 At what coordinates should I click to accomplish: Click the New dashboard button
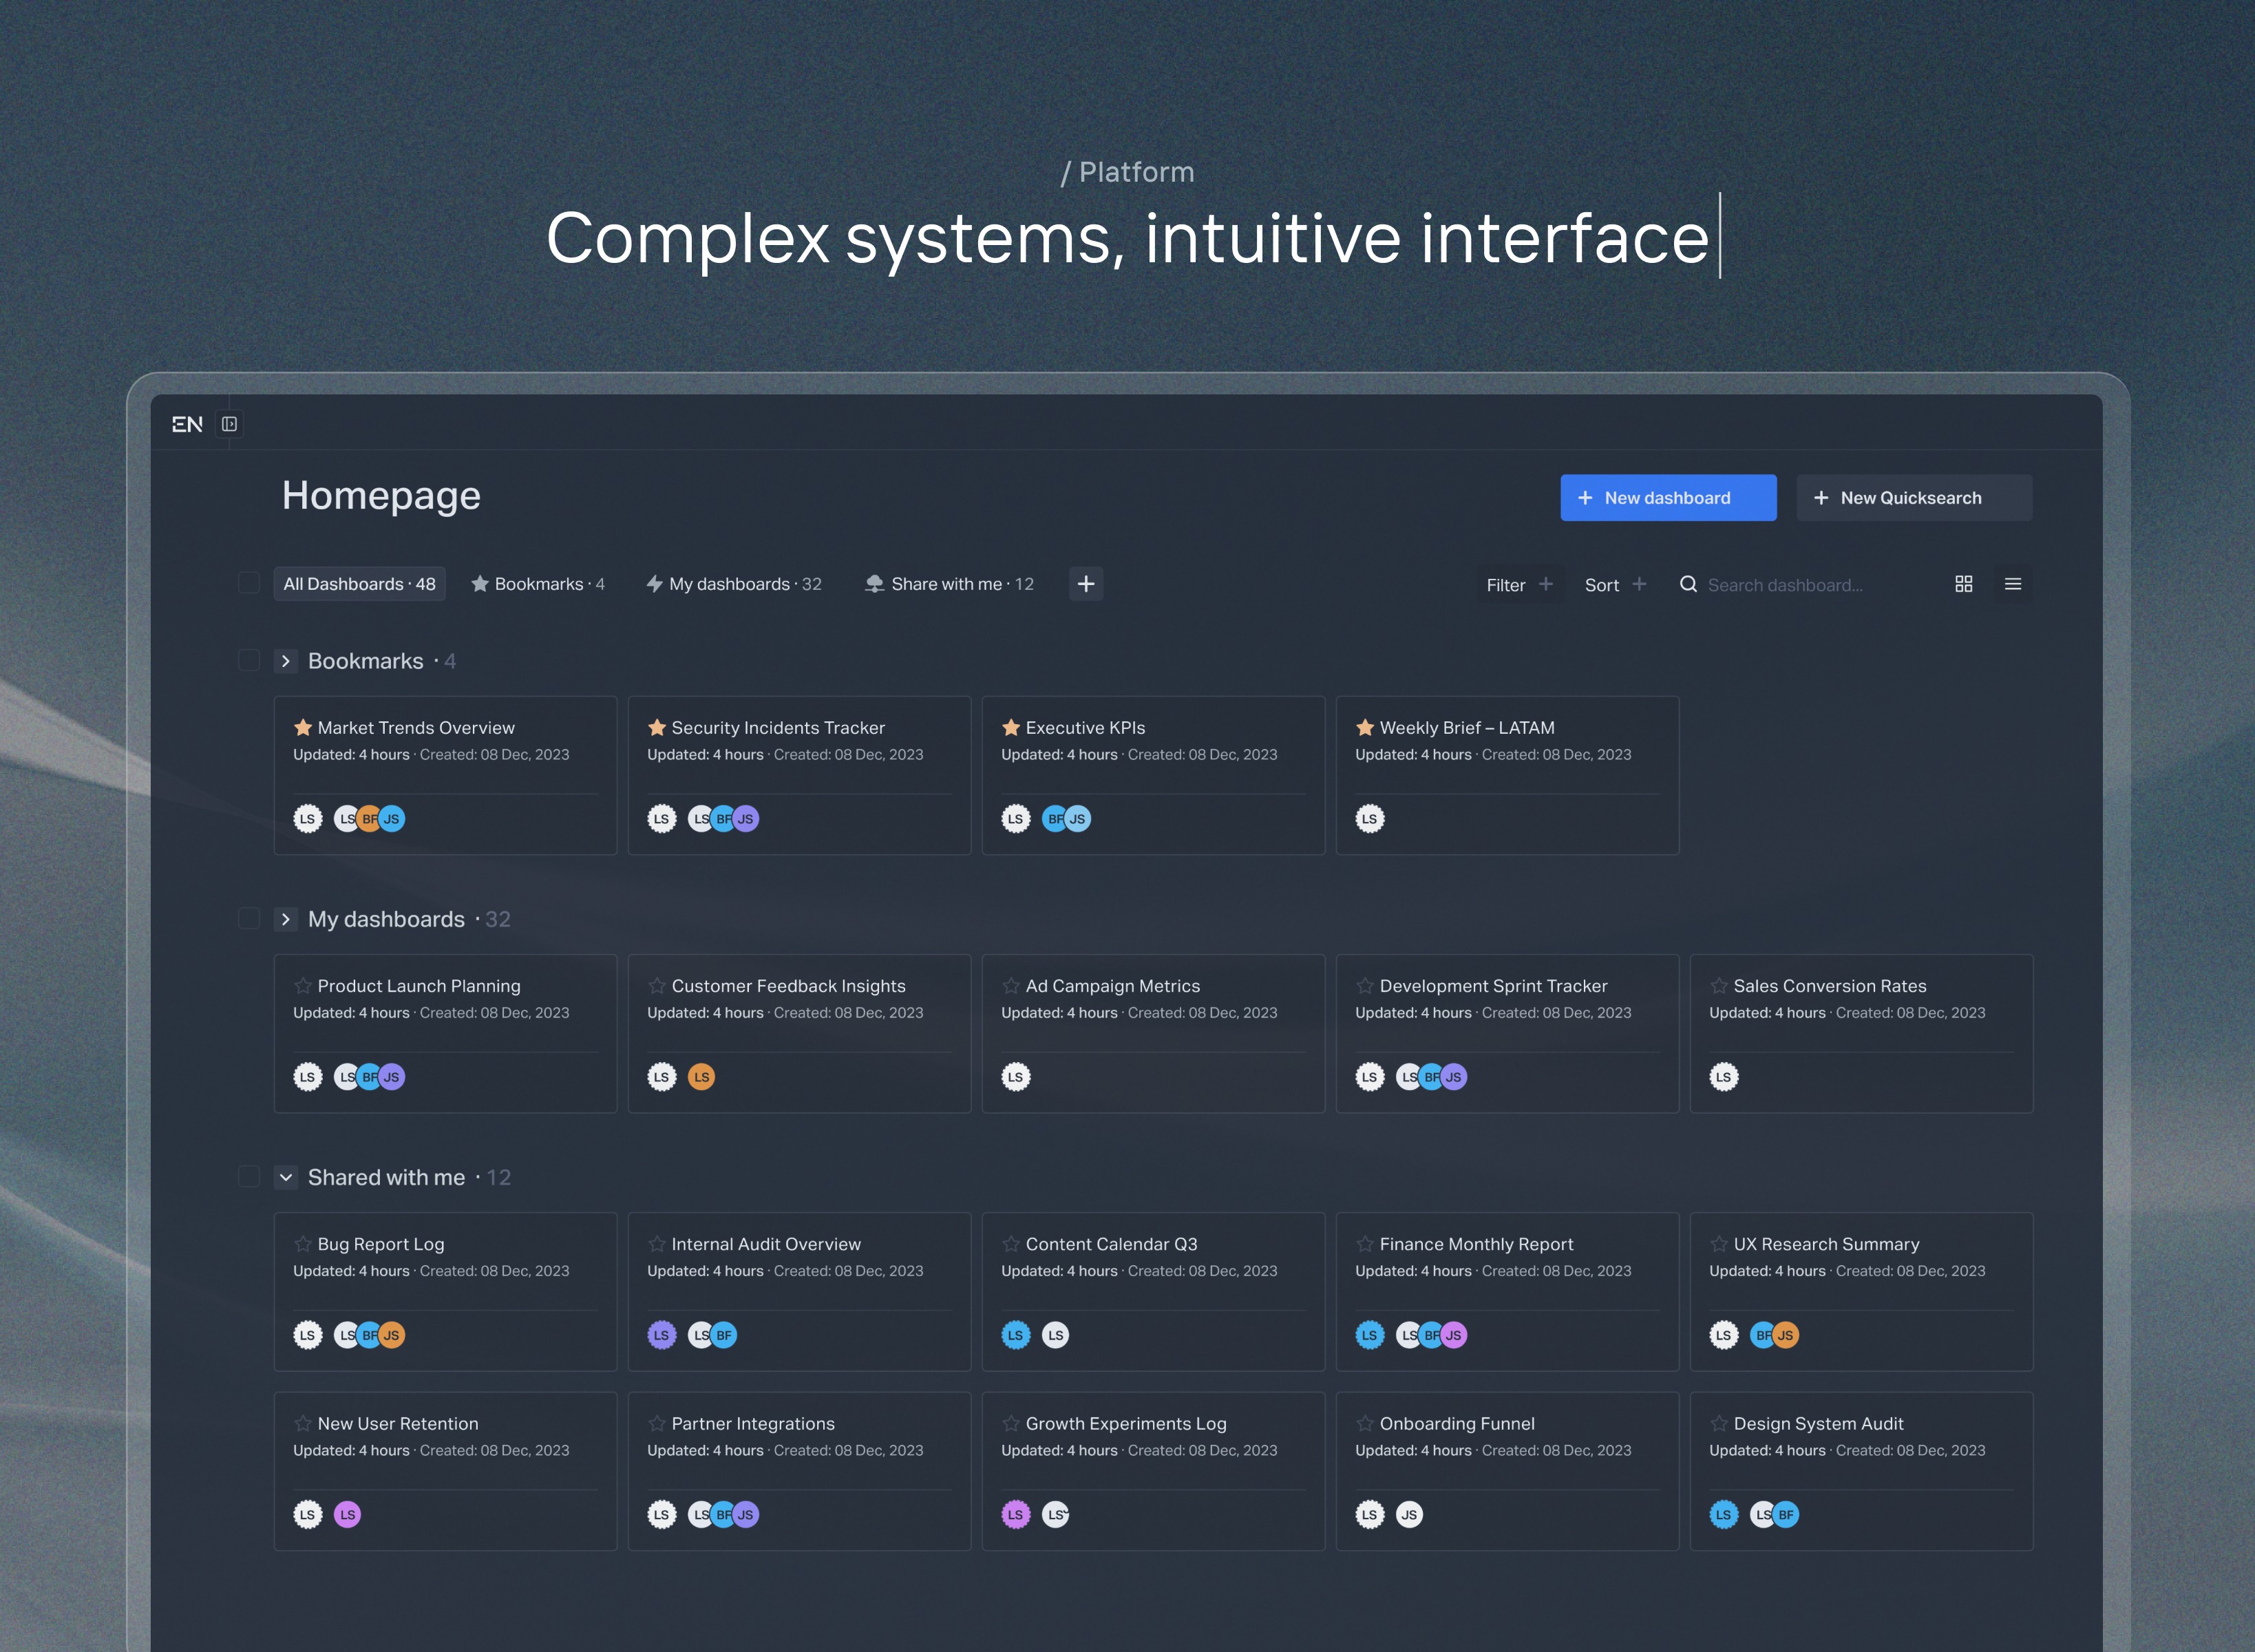[1667, 498]
